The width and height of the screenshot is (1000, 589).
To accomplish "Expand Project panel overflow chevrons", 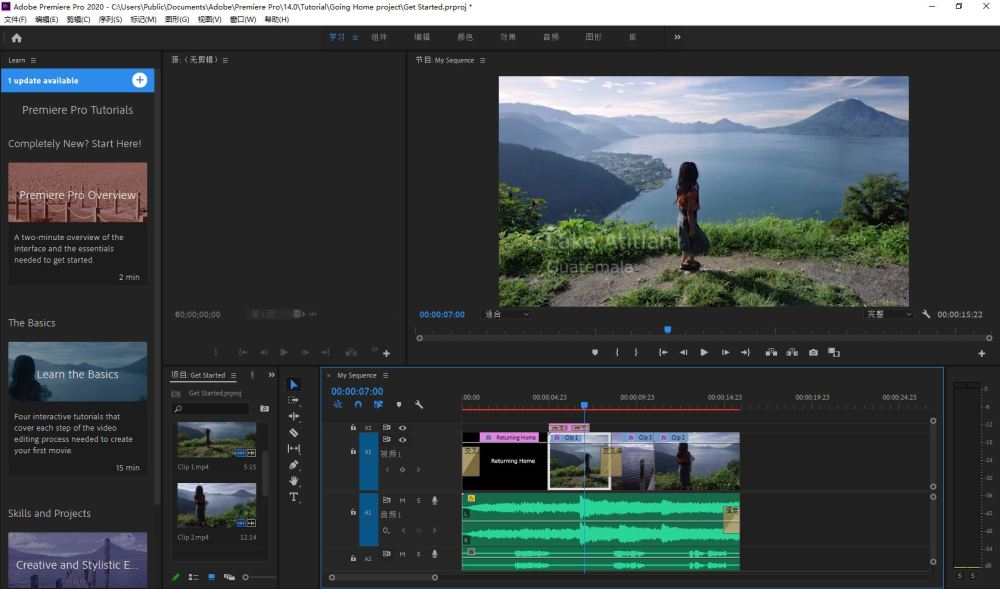I will 272,375.
